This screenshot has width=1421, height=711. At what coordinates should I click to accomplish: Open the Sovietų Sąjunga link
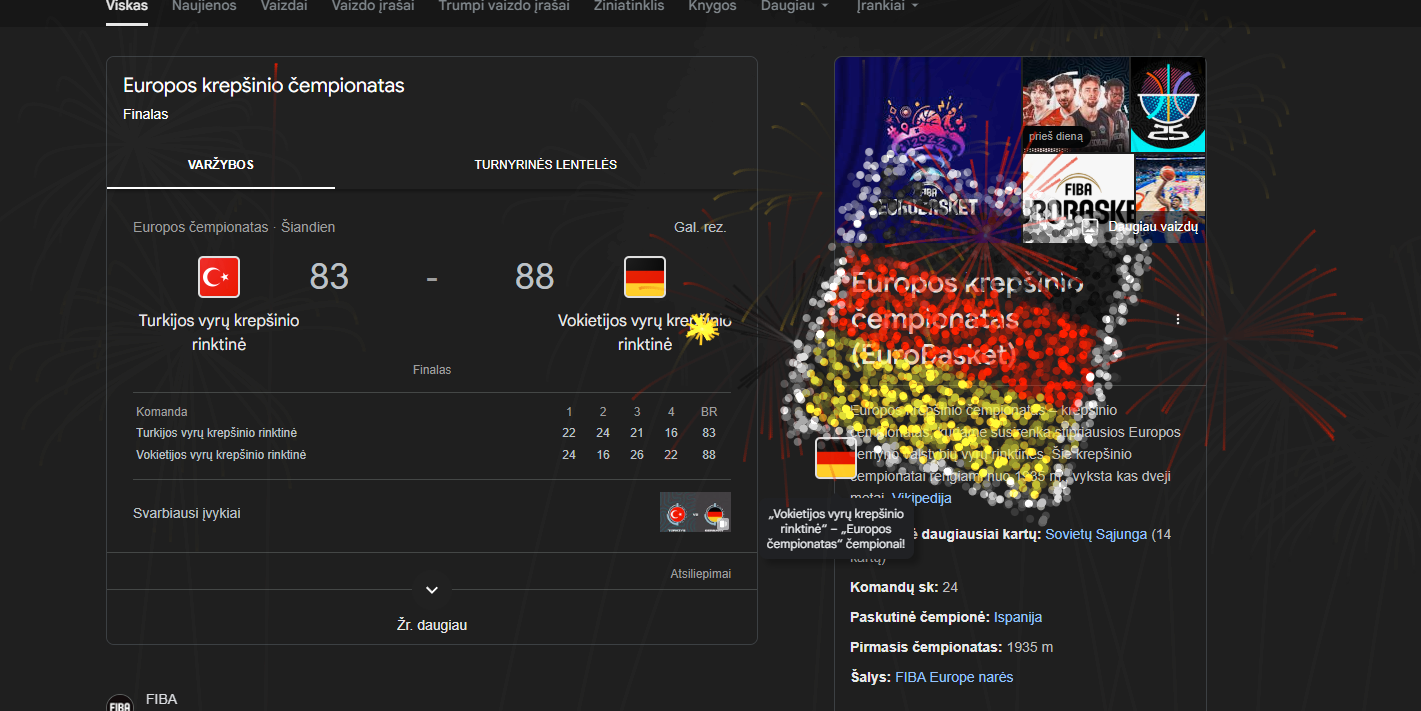(x=1096, y=534)
